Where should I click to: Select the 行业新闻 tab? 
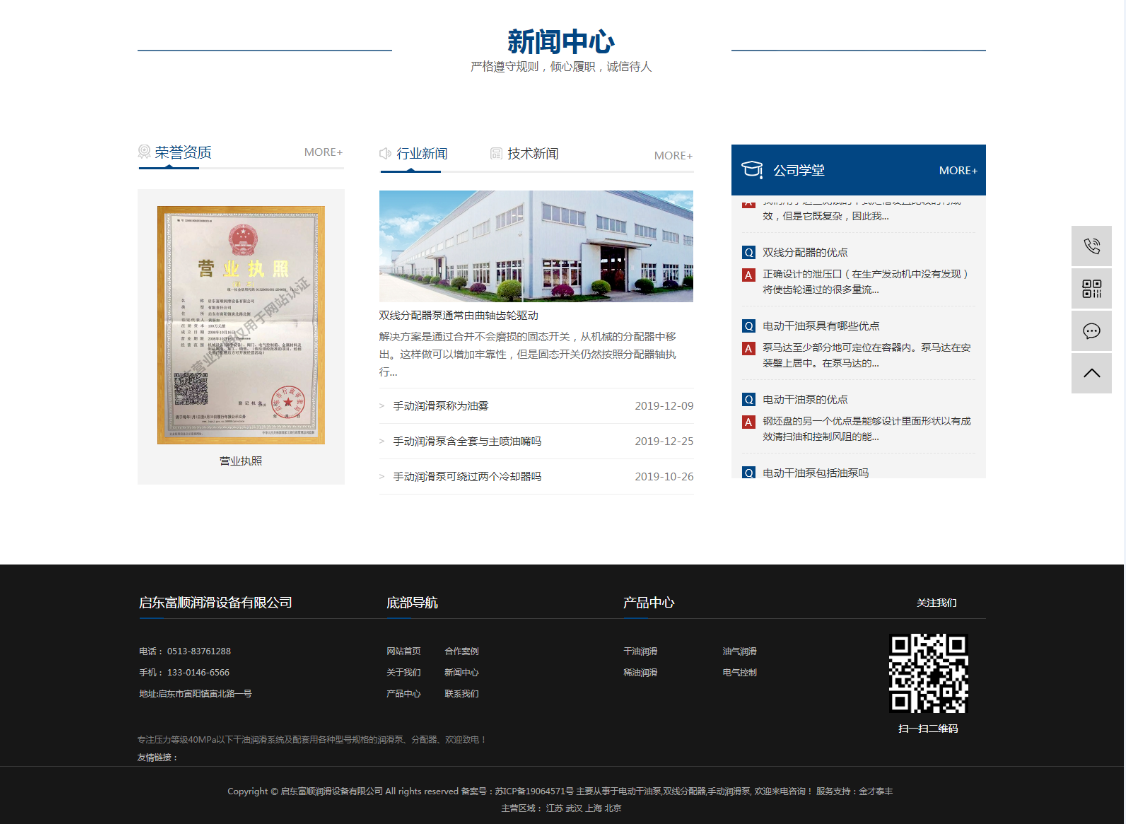click(x=421, y=154)
